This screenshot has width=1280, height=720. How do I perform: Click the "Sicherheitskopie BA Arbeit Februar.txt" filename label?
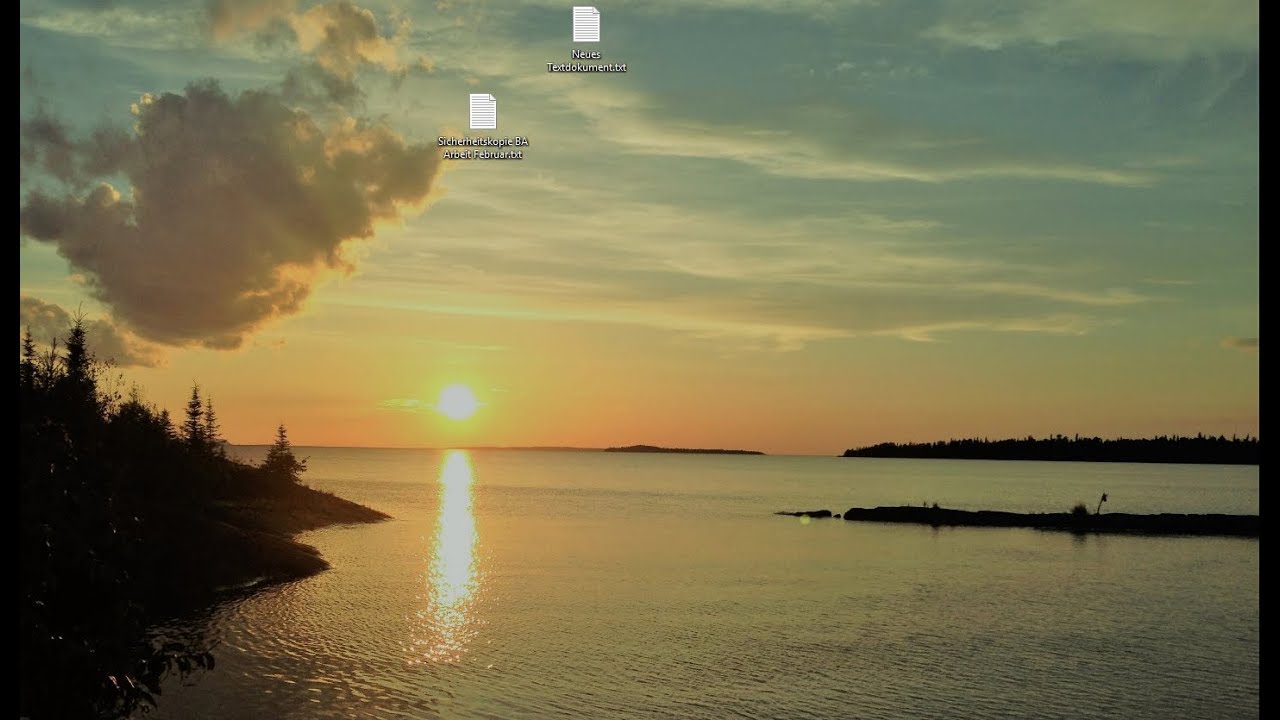coord(483,148)
